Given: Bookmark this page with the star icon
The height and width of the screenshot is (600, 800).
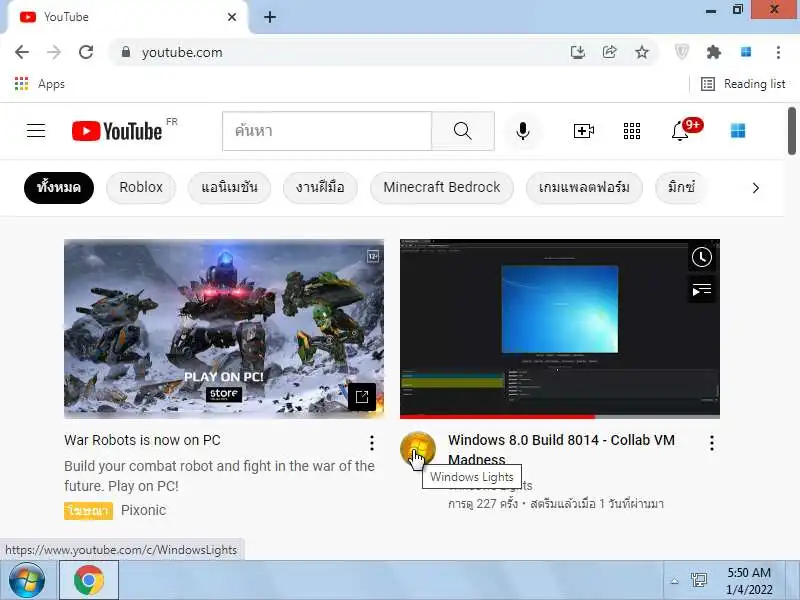Looking at the screenshot, I should [642, 52].
